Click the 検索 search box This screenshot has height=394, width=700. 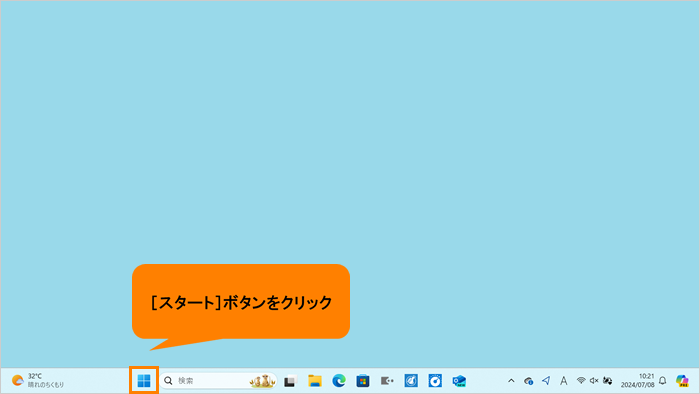pyautogui.click(x=218, y=381)
